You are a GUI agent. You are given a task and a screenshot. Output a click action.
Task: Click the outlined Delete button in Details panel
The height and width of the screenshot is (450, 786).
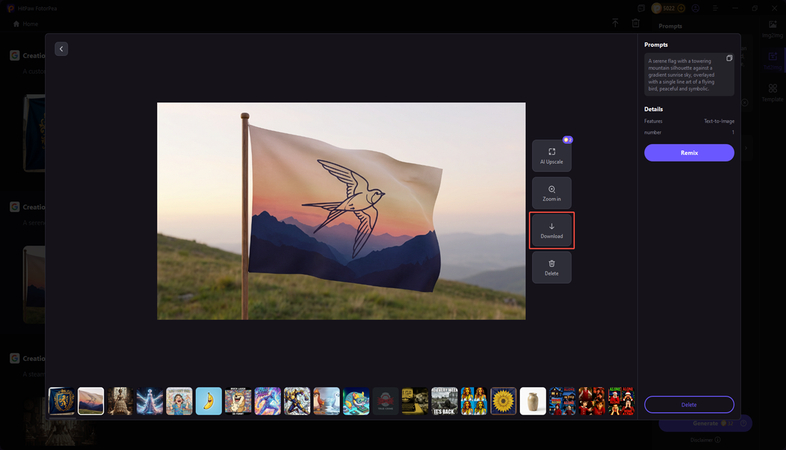click(689, 404)
